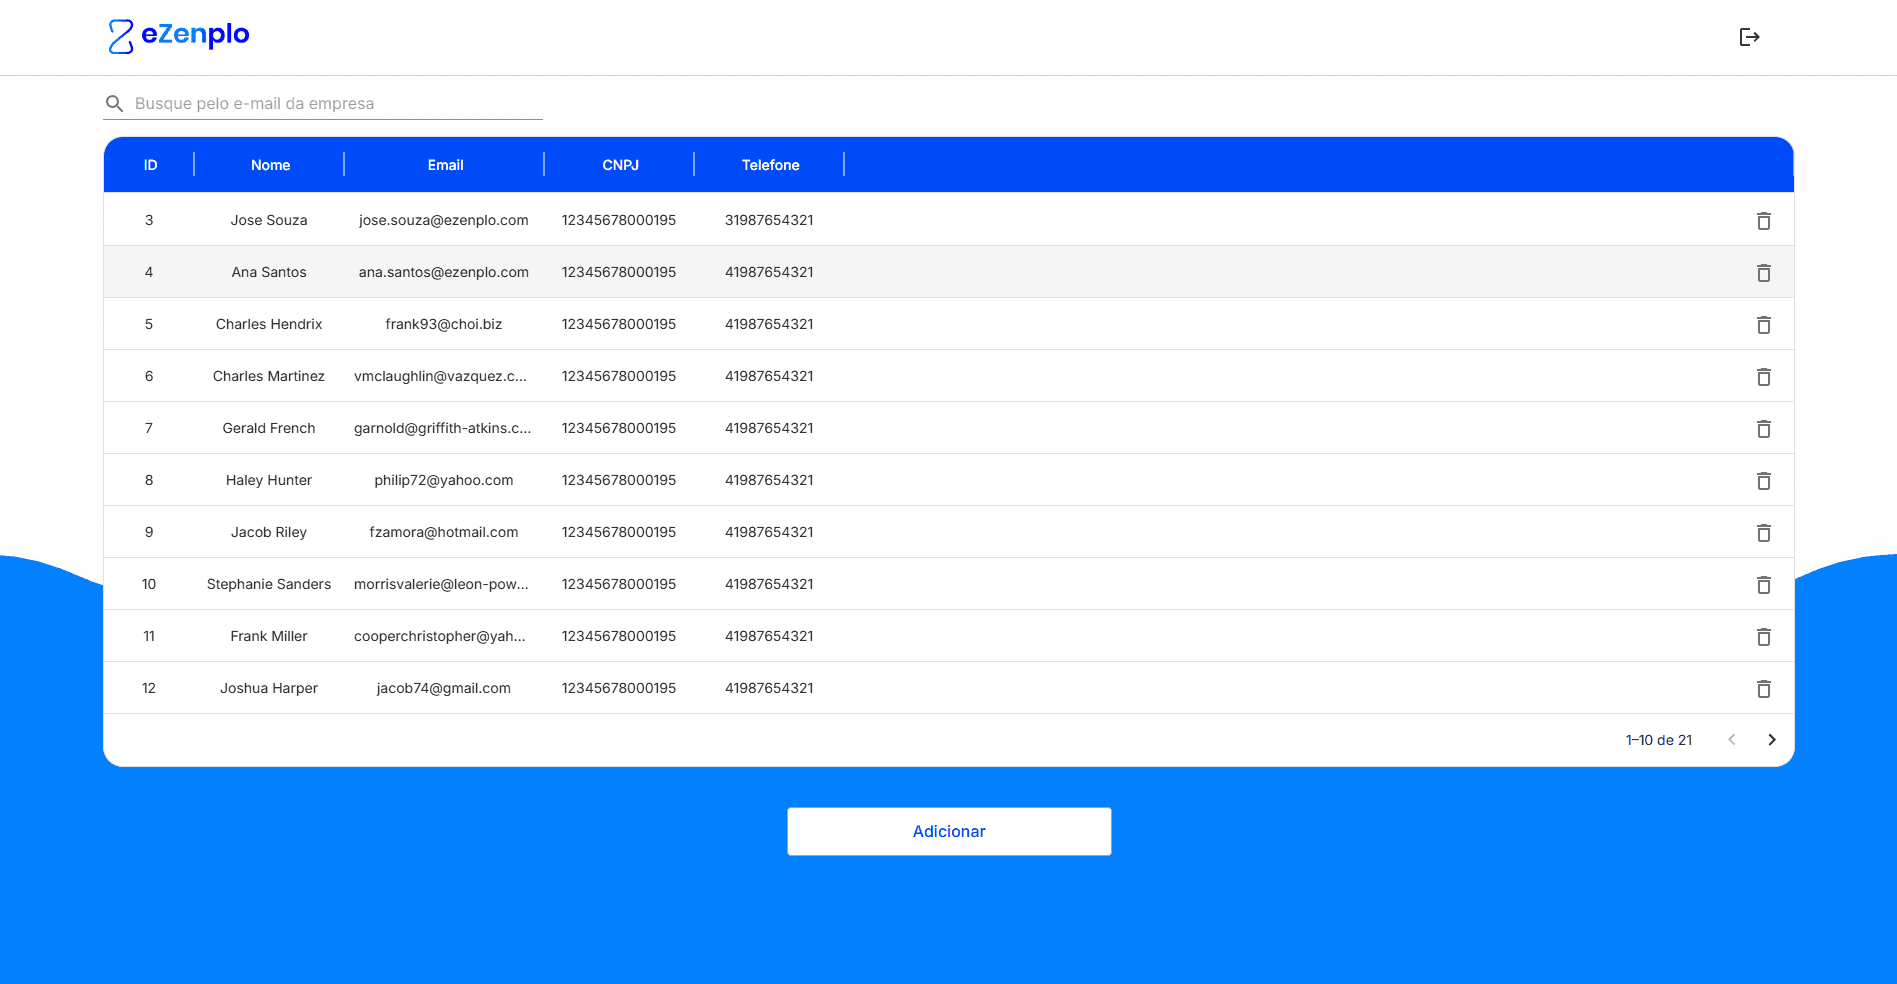Select the name Charles Hendrix
Screen dimensions: 1897x984
(x=269, y=324)
